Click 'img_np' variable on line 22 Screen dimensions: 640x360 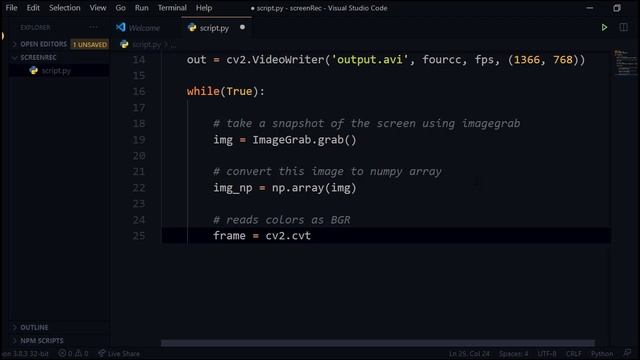233,188
